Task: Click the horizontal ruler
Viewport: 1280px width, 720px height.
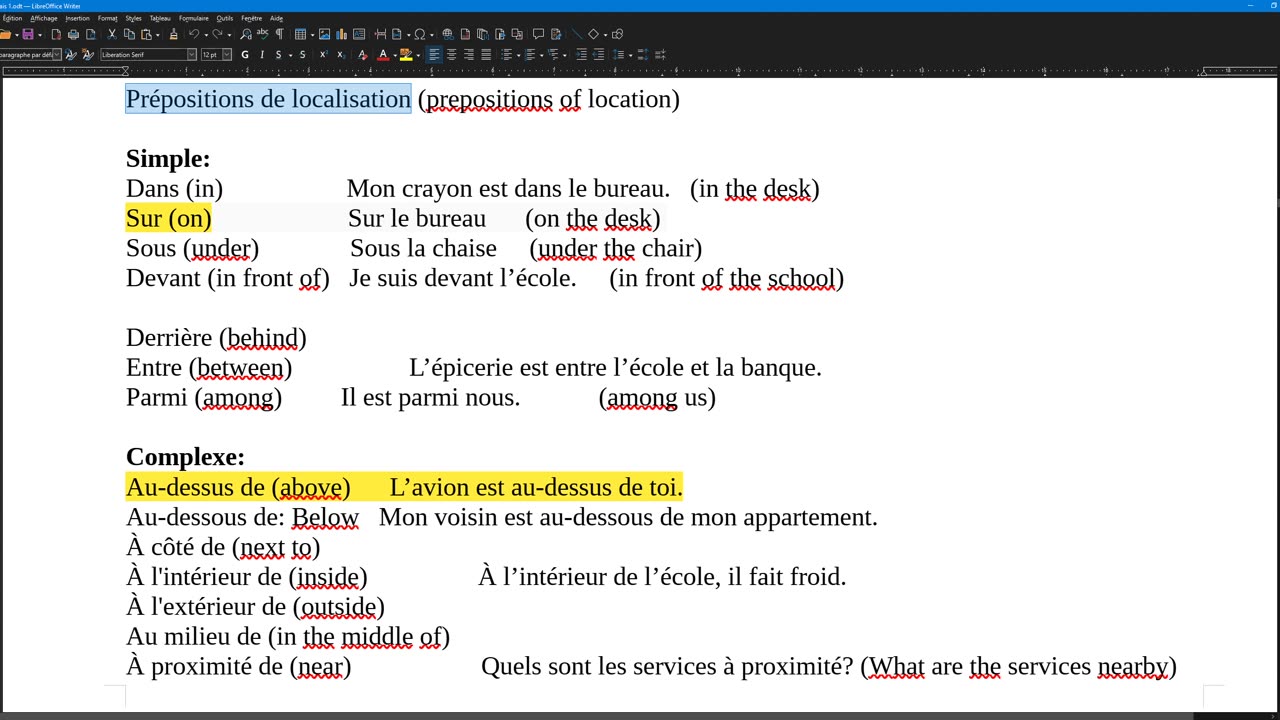Action: pyautogui.click(x=640, y=71)
